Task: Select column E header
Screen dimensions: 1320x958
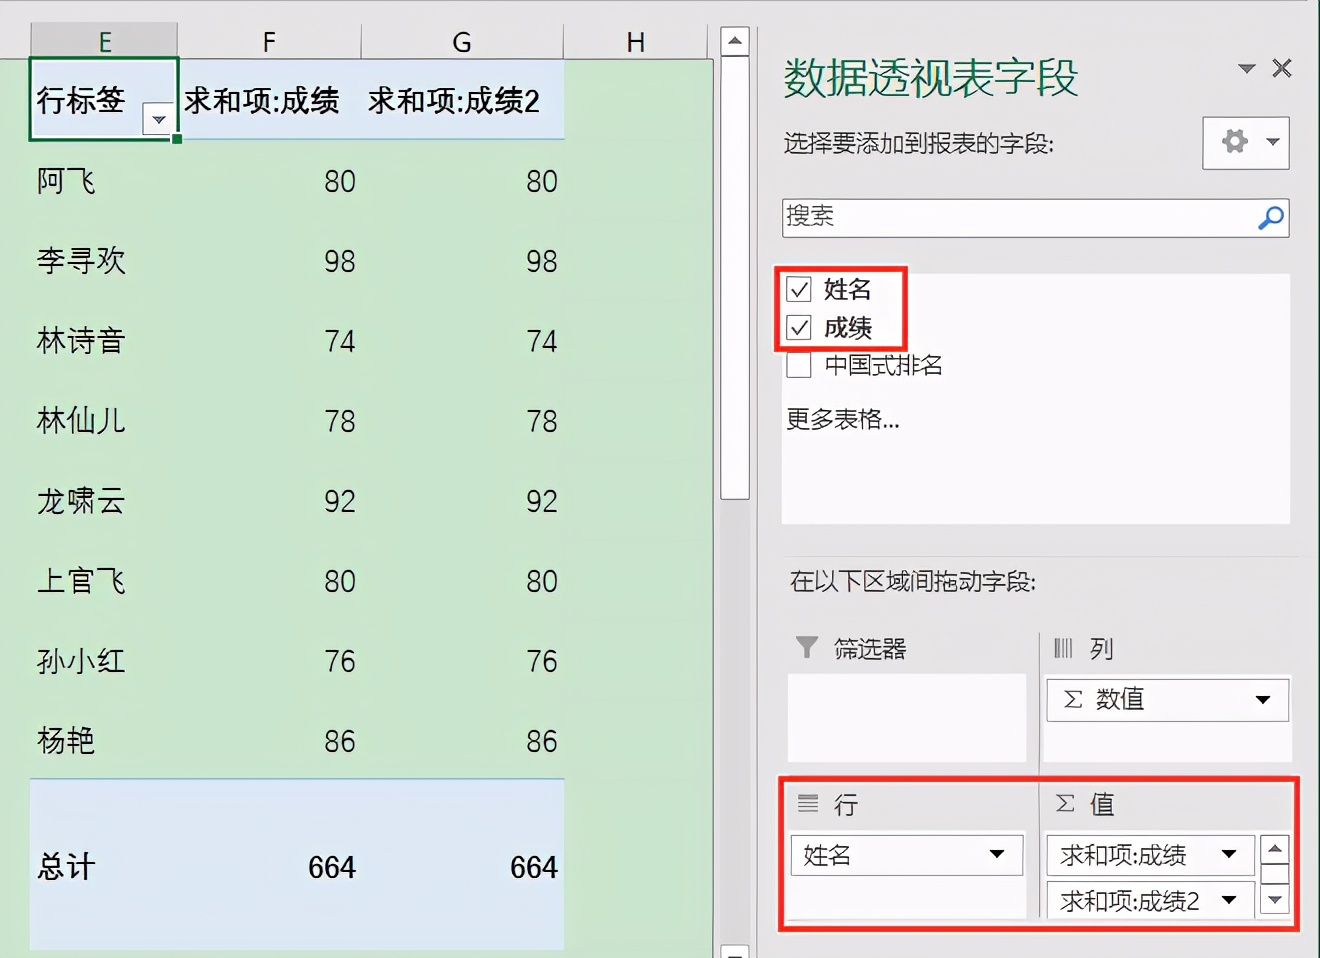Action: (104, 41)
